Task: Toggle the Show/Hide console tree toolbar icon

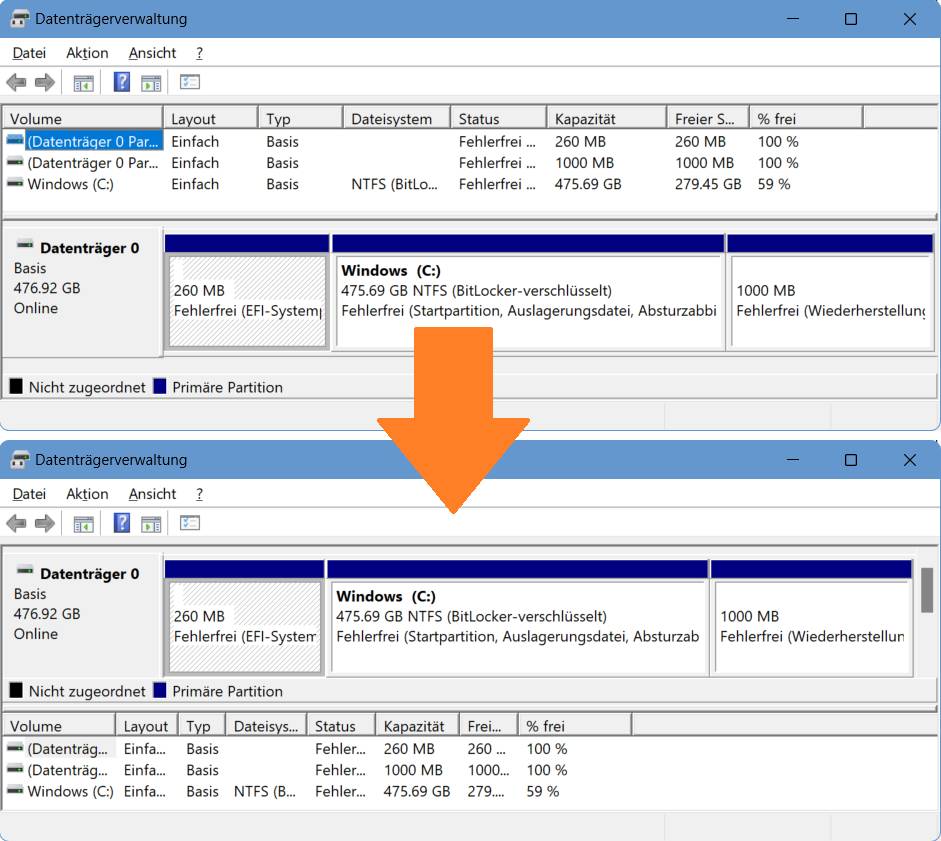Action: click(x=84, y=83)
